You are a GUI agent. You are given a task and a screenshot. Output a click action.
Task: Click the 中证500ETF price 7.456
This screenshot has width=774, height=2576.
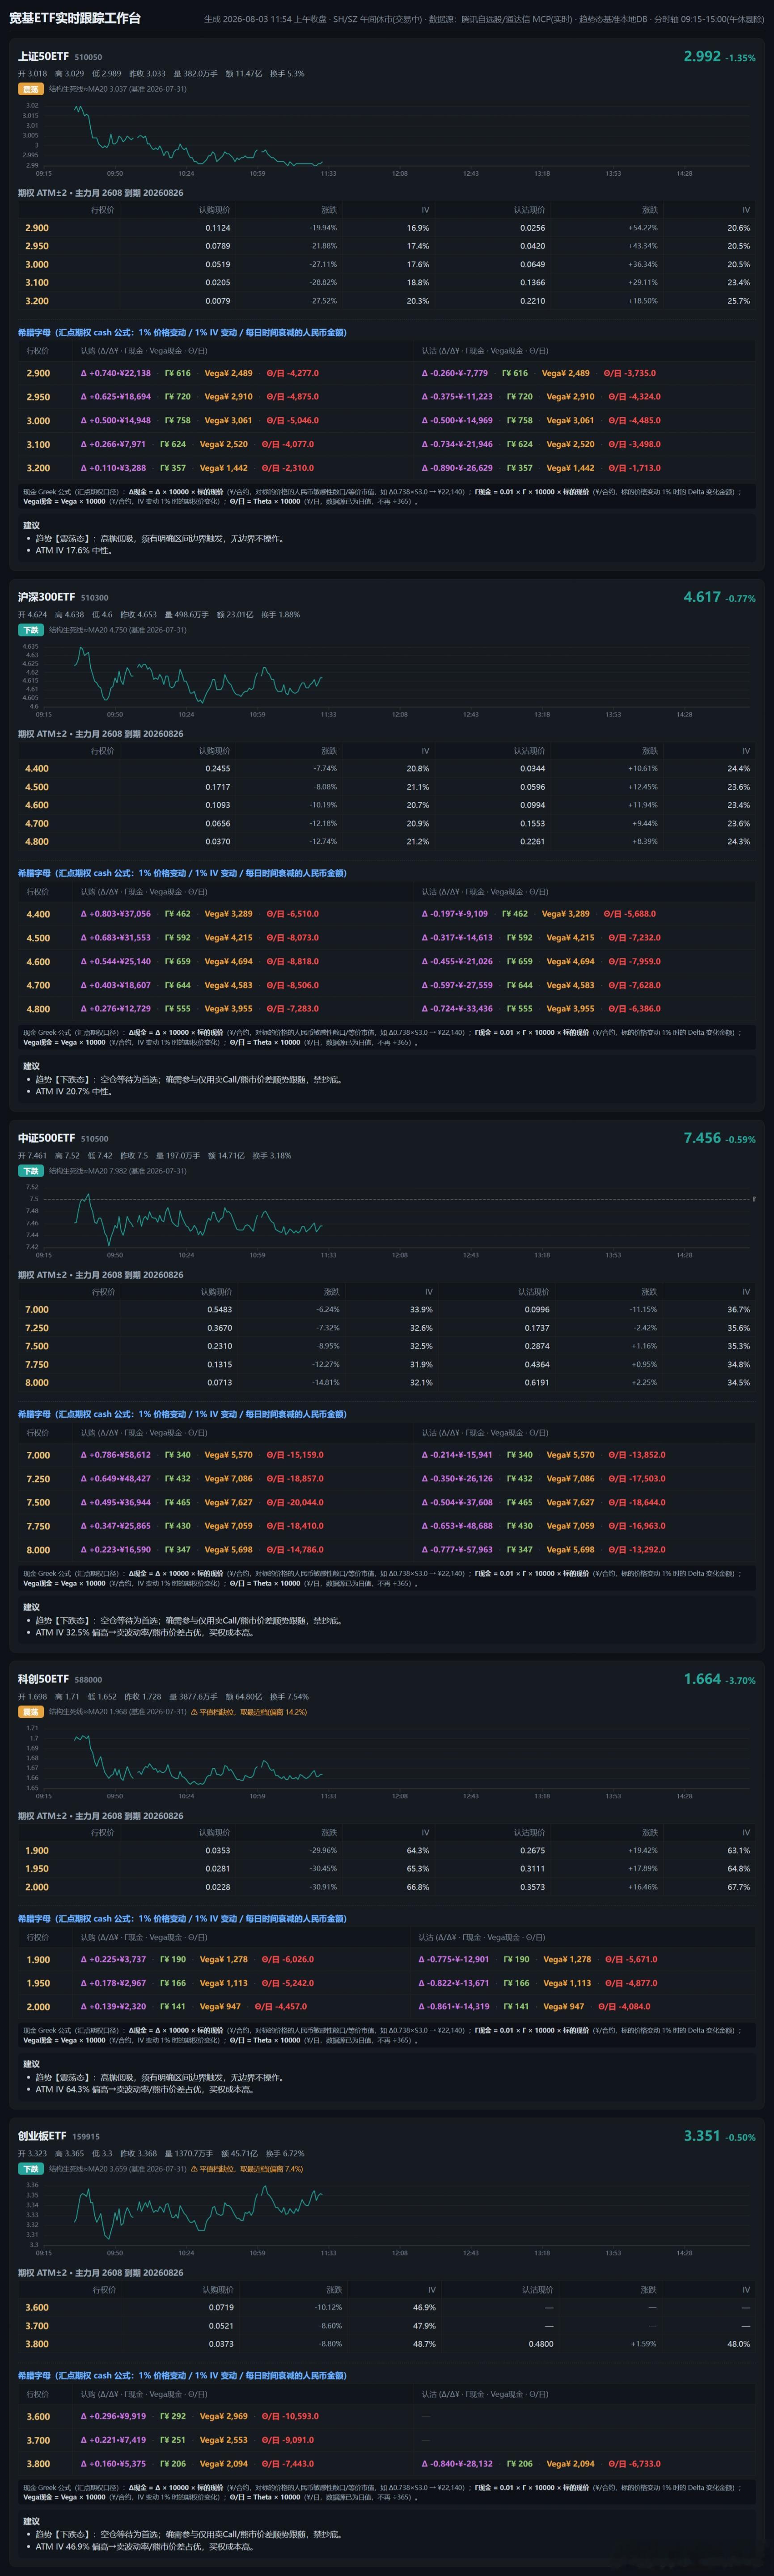702,1138
